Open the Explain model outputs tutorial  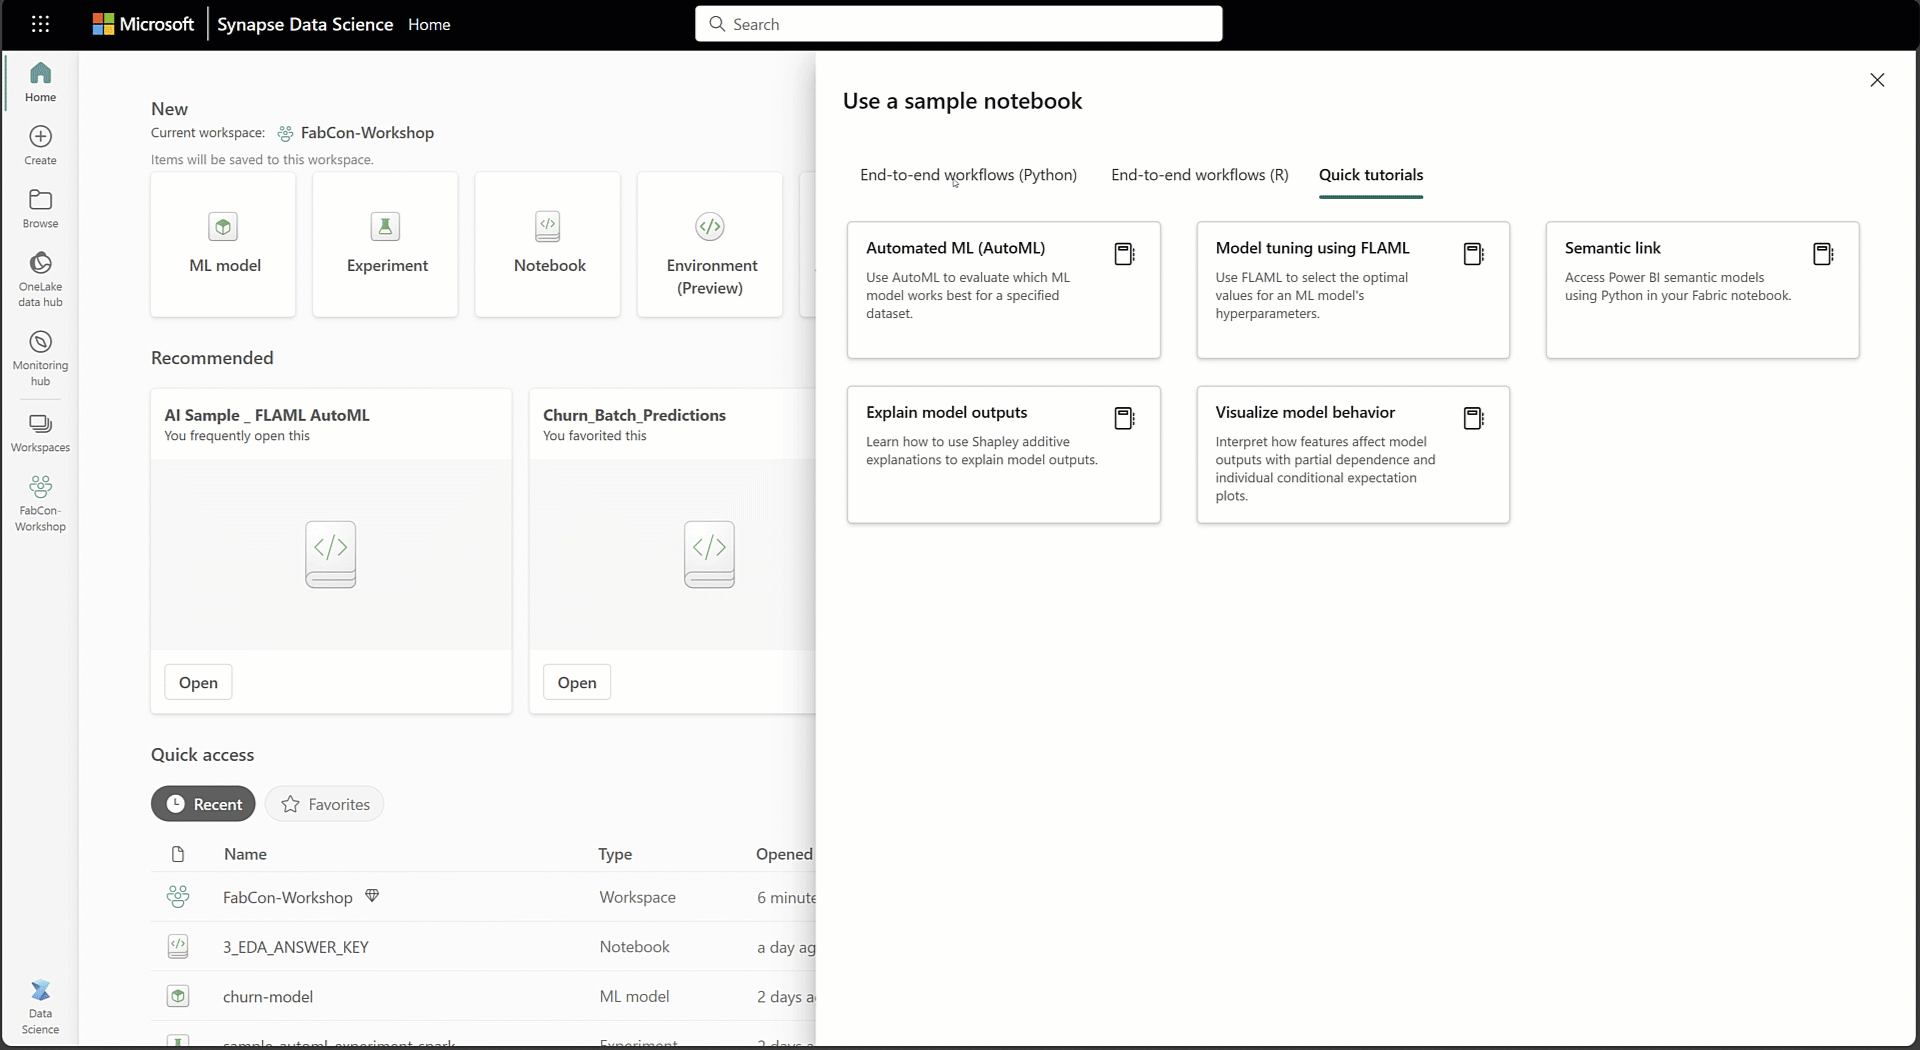tap(1004, 454)
